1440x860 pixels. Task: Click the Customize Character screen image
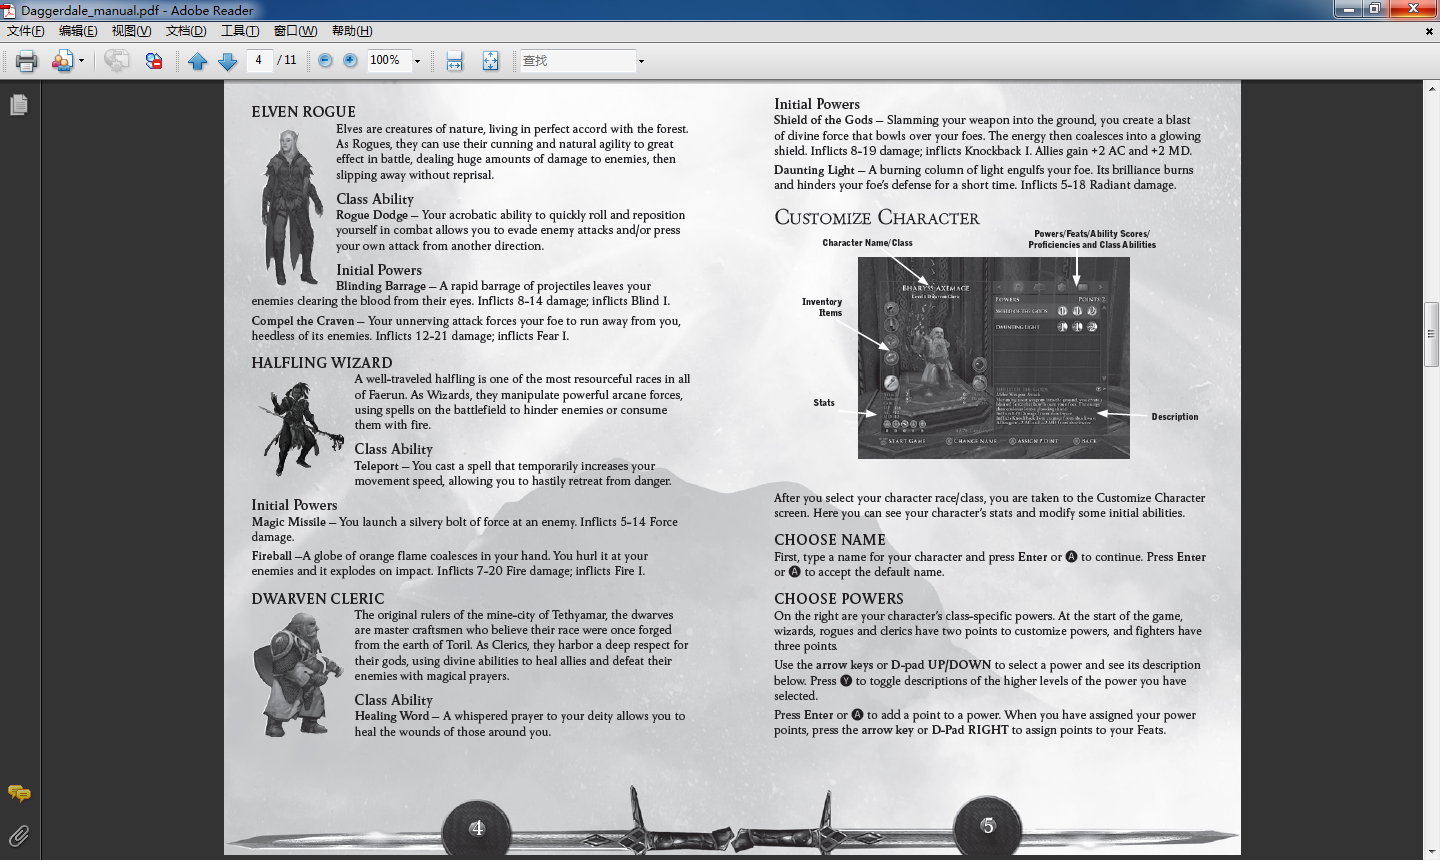[x=994, y=358]
